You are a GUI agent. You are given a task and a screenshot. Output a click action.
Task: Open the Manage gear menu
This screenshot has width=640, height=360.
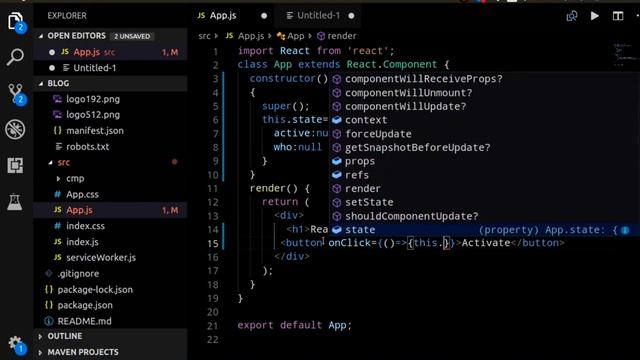pyautogui.click(x=16, y=344)
